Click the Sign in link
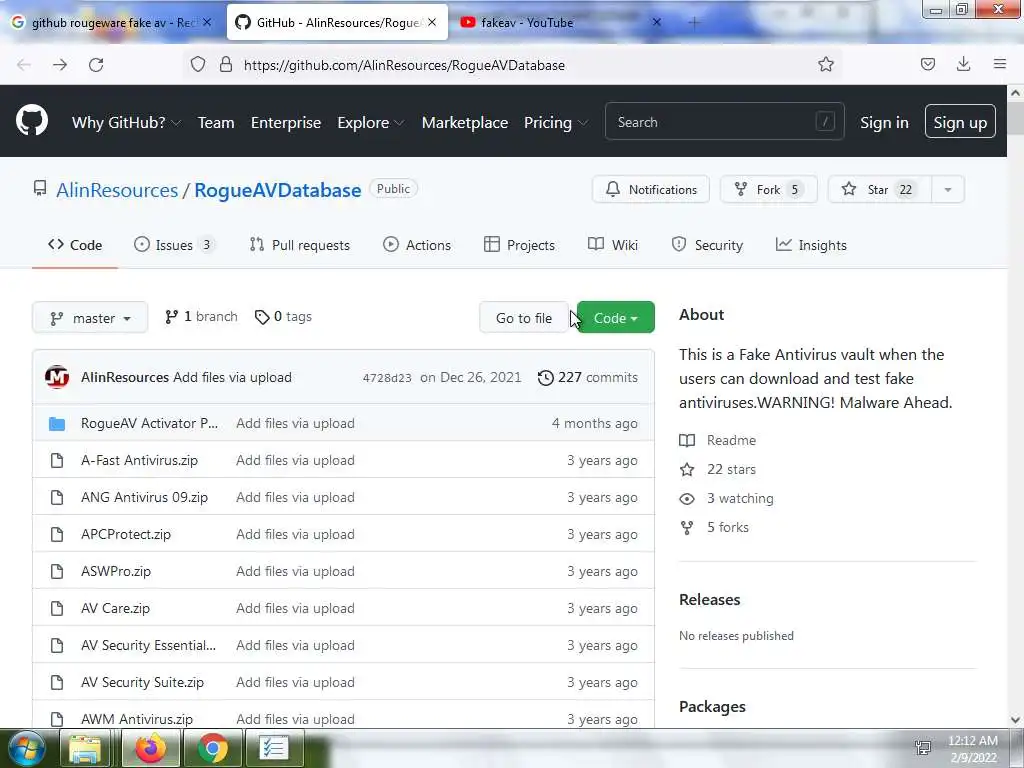Image resolution: width=1024 pixels, height=768 pixels. 884,122
